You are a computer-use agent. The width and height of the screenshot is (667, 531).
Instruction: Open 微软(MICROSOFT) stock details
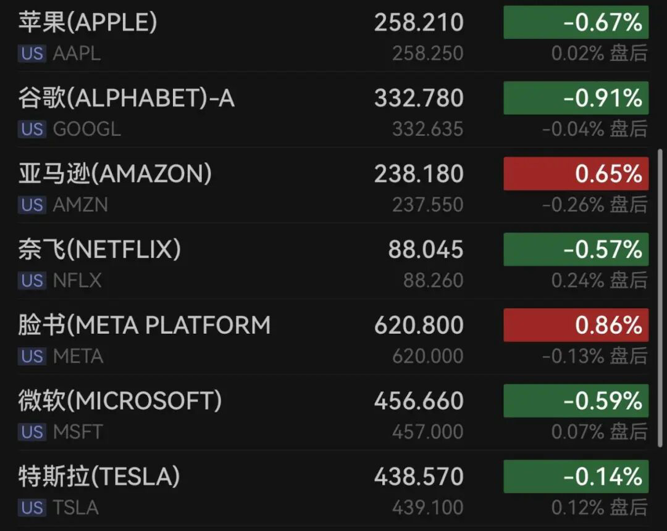[120, 401]
